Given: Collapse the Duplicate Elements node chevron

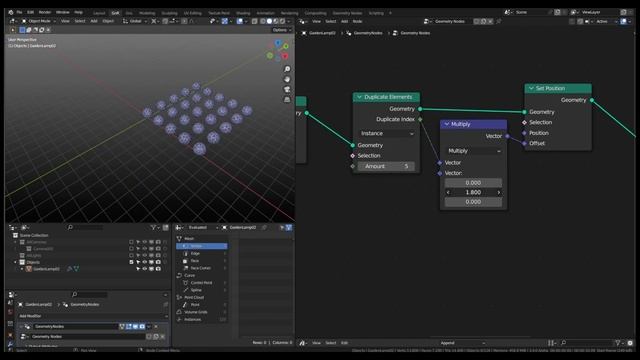Looking at the screenshot, I should [x=360, y=97].
